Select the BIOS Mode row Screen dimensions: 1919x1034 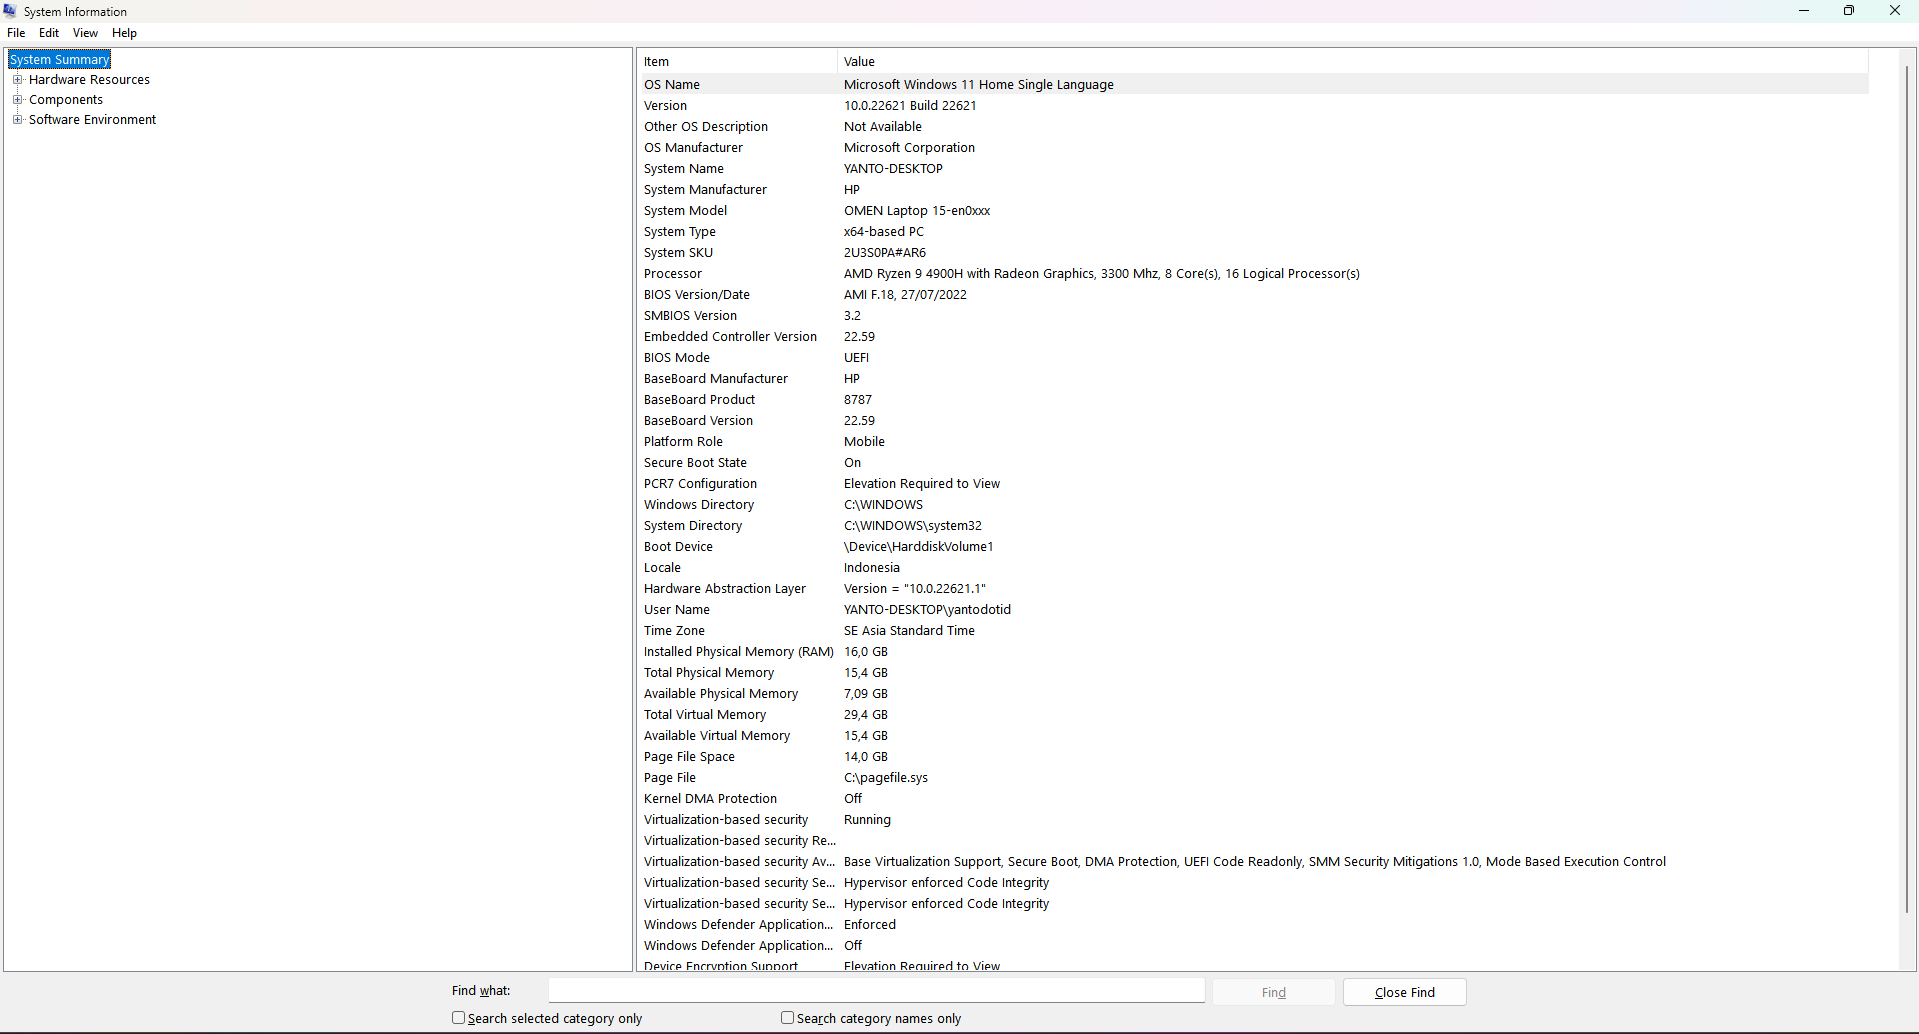point(1254,358)
